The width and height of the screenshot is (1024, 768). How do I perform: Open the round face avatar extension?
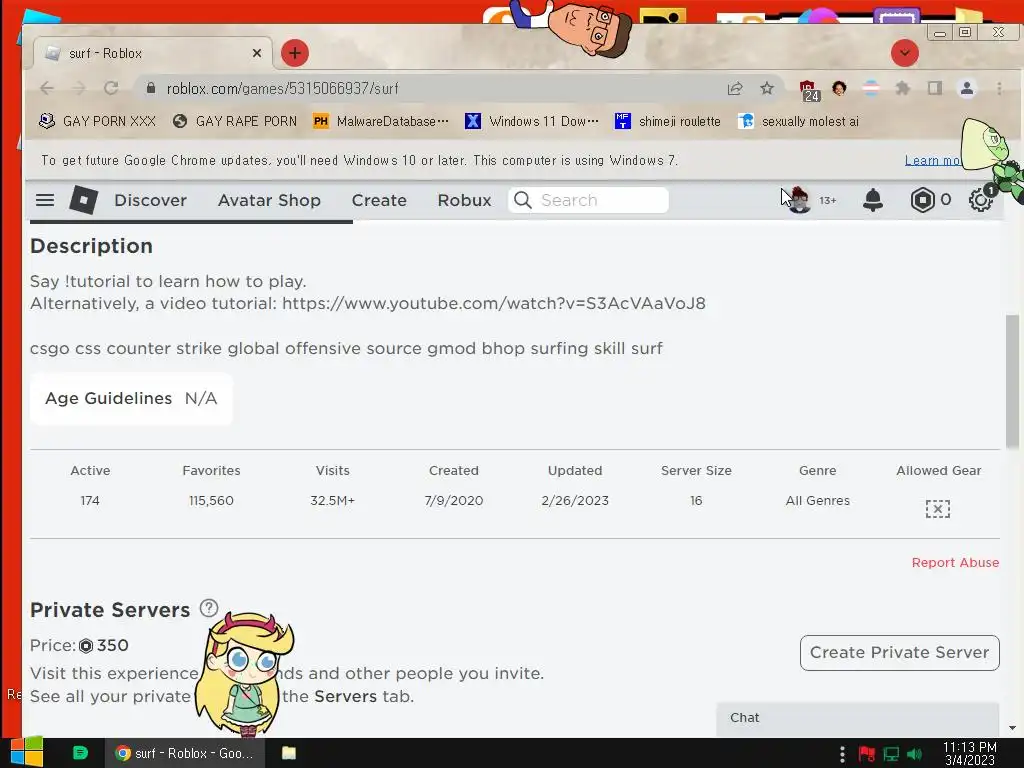pyautogui.click(x=839, y=88)
